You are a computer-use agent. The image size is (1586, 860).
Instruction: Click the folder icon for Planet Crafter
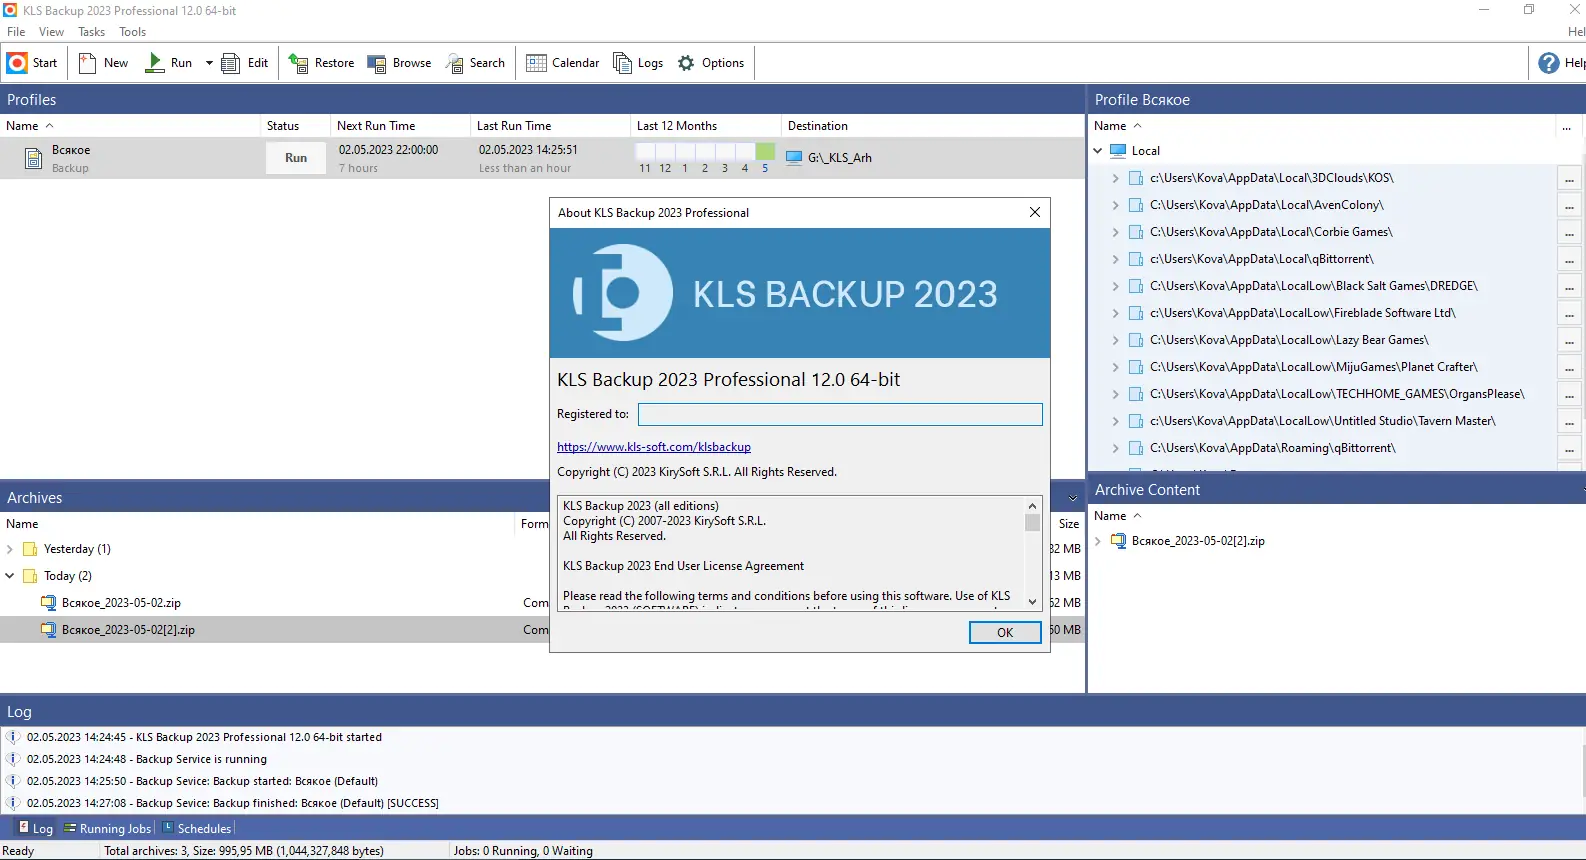coord(1136,367)
